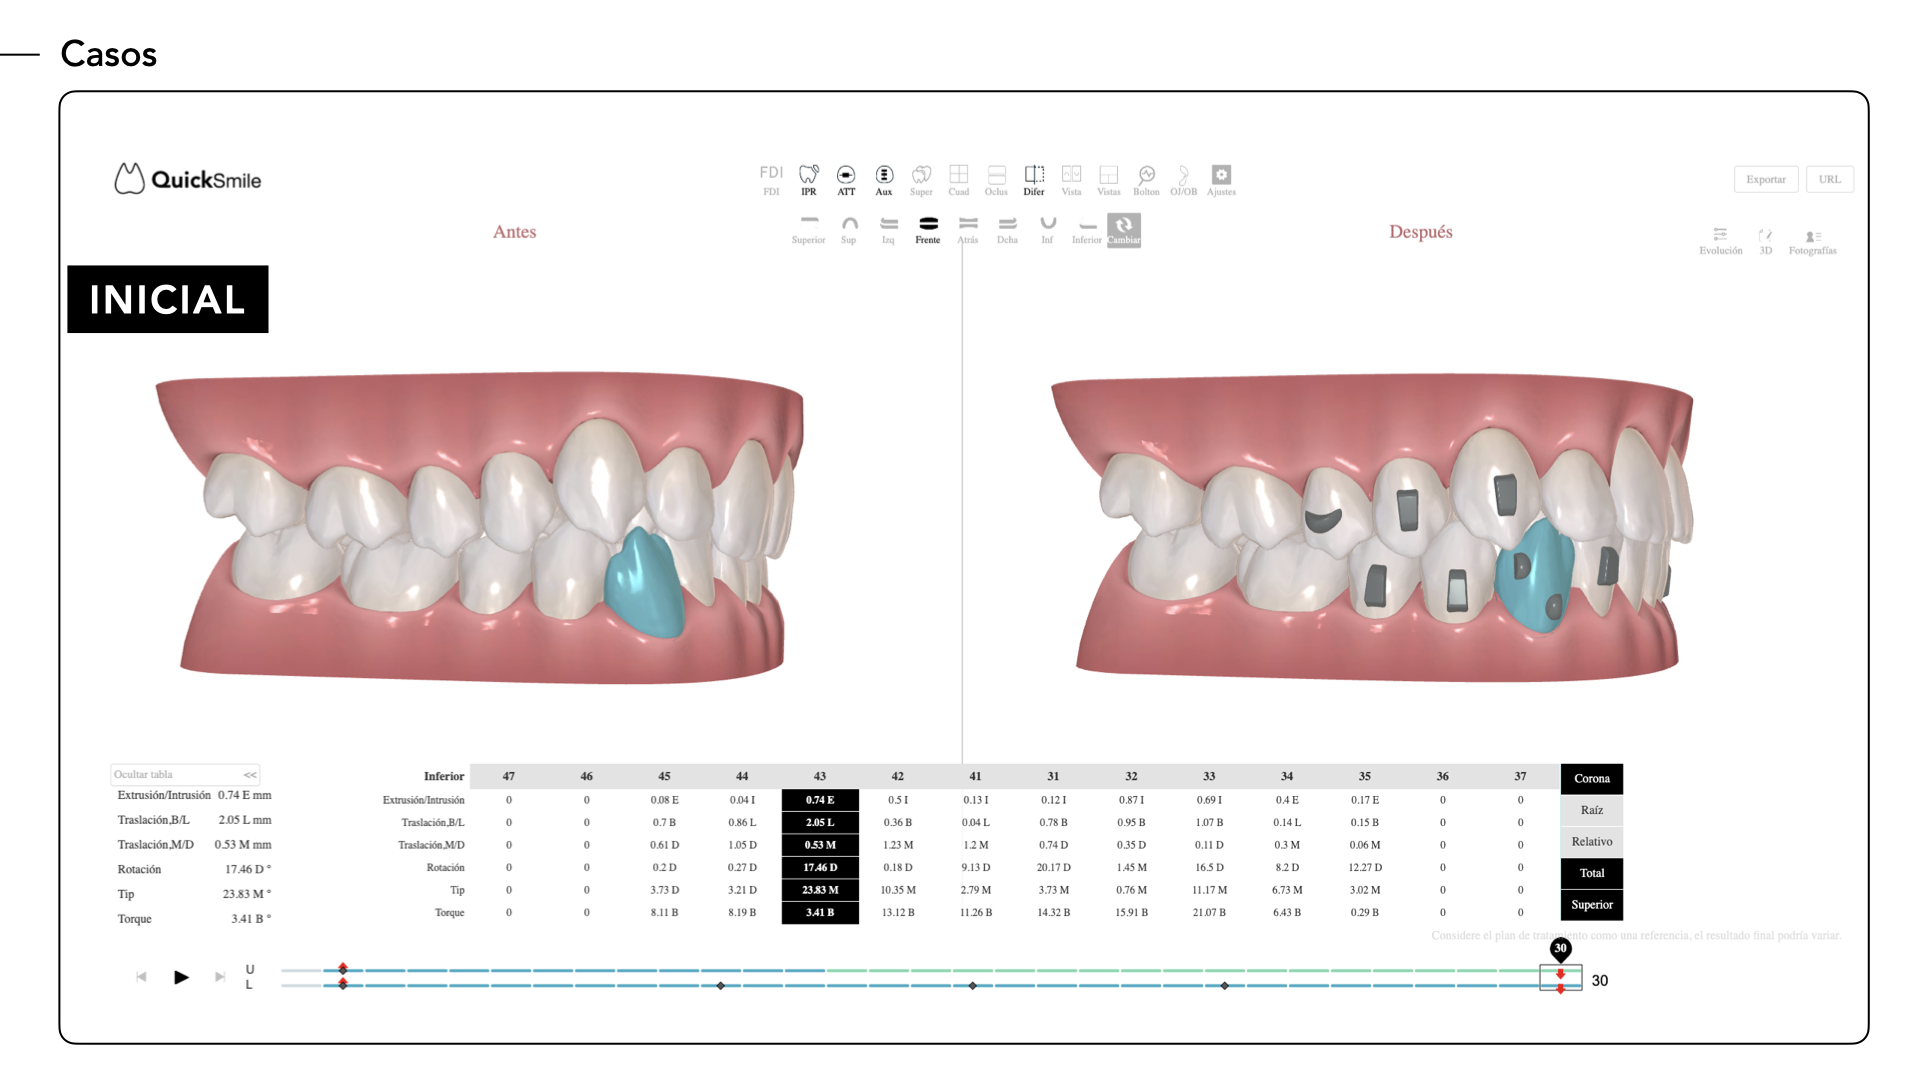The image size is (1920, 1080).
Task: Switch to Izq left view
Action: [888, 230]
